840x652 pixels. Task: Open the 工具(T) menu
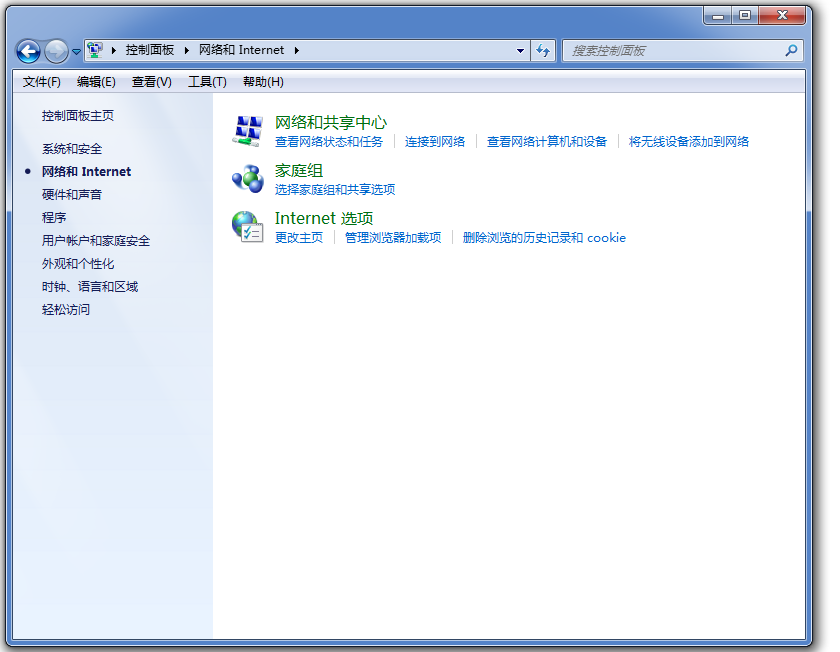point(207,82)
